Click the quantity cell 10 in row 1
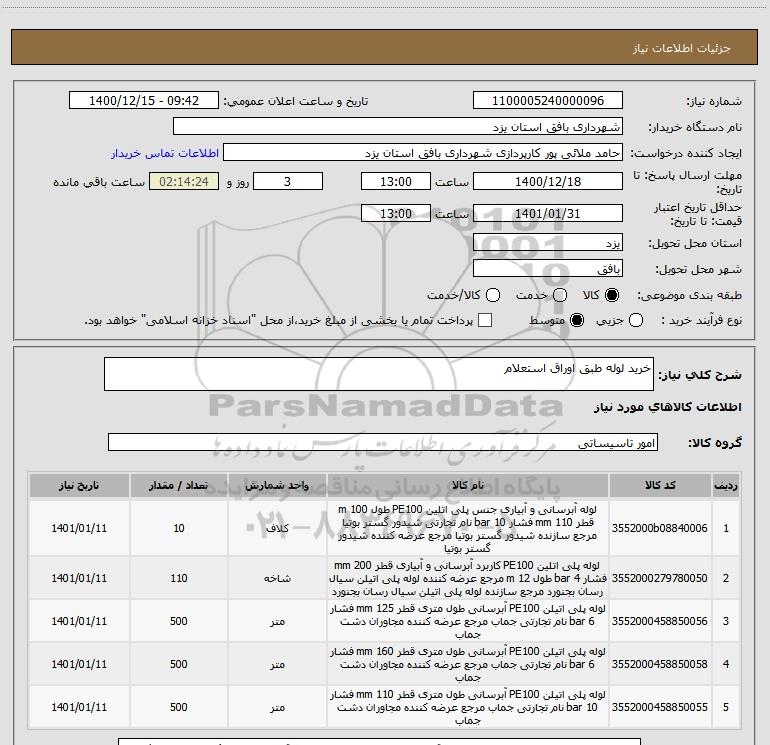Screen dimensions: 770x745 coord(179,528)
